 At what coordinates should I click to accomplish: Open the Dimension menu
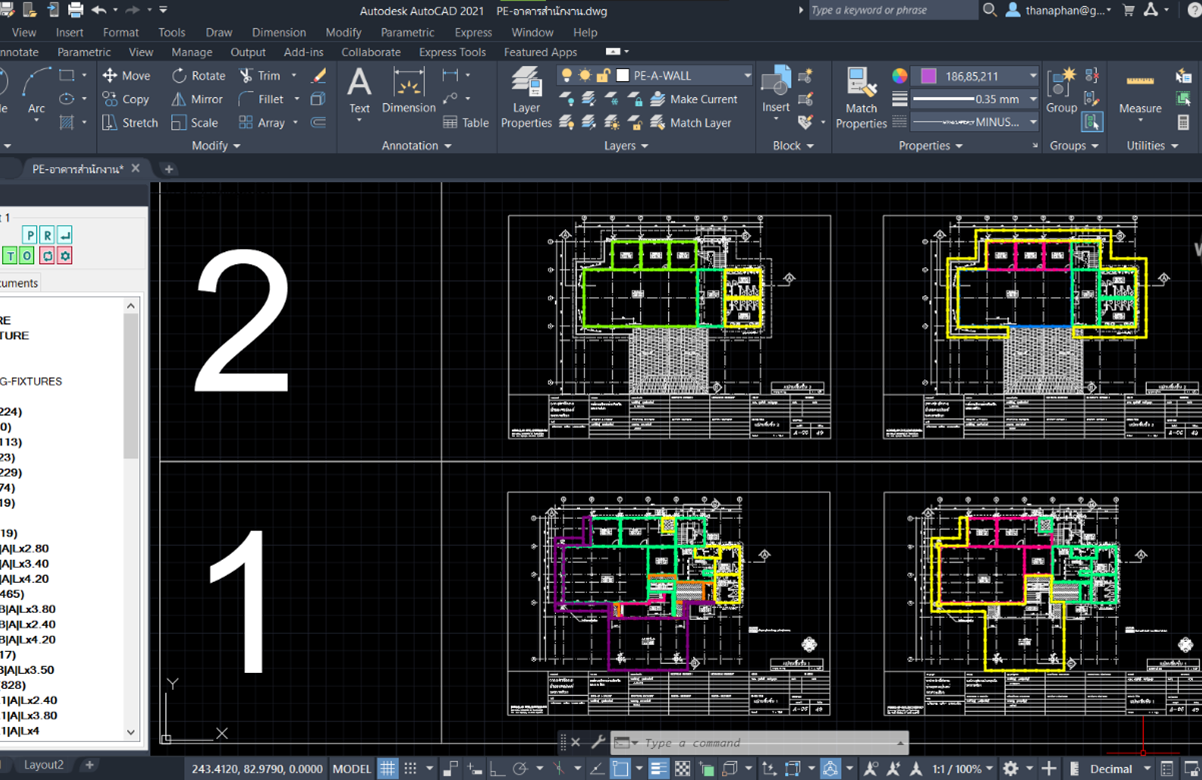click(x=279, y=32)
